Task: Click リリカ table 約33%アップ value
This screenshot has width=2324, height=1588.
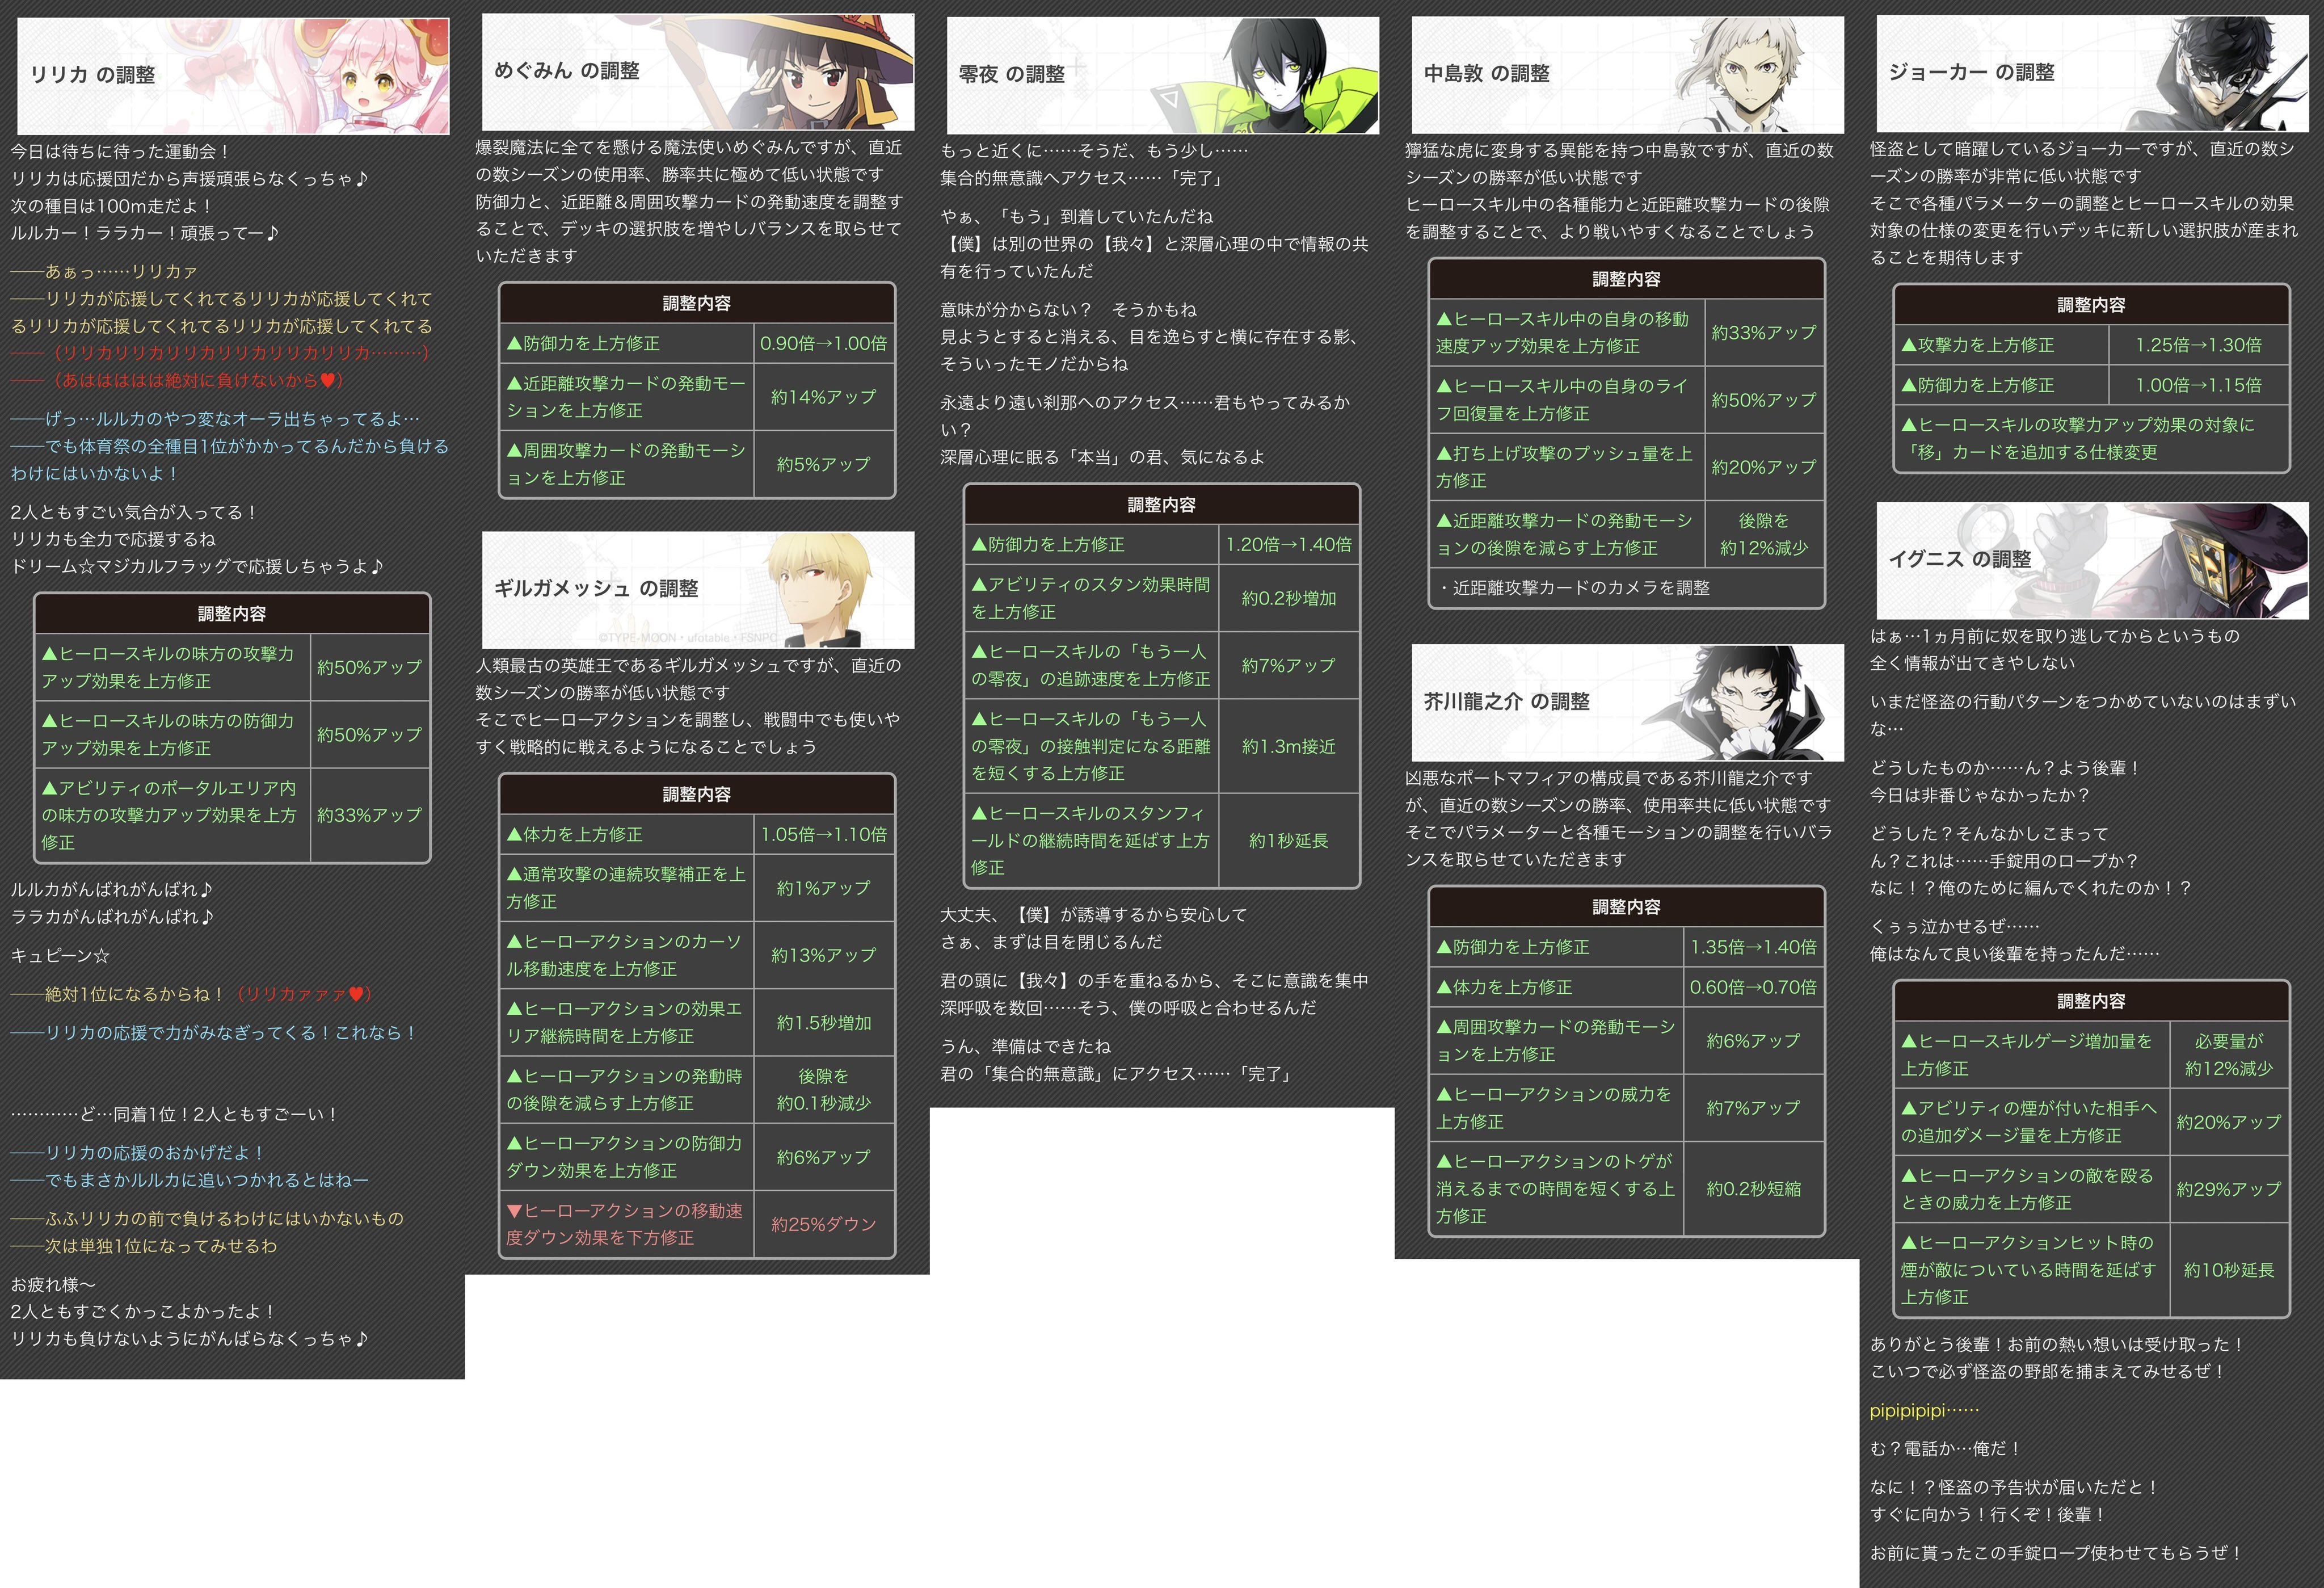Action: [x=369, y=815]
